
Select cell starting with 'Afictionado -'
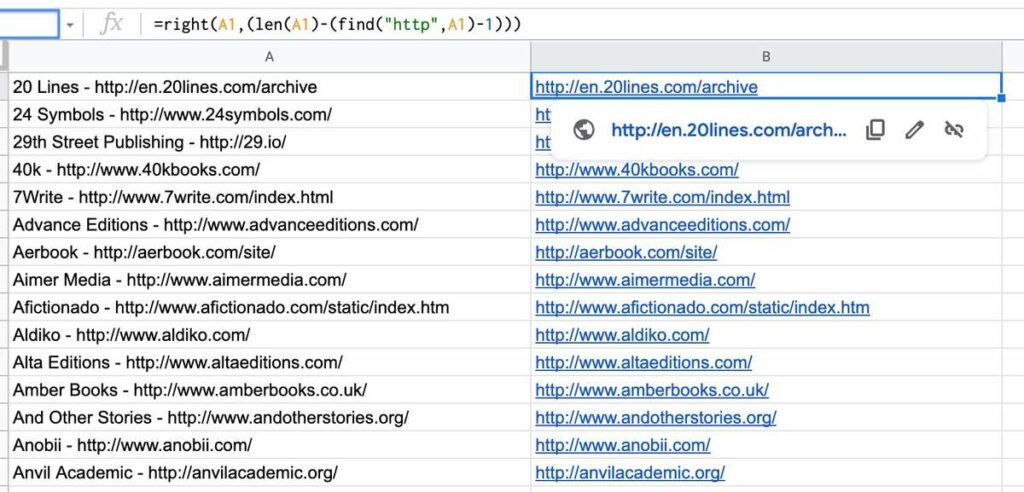click(x=269, y=306)
